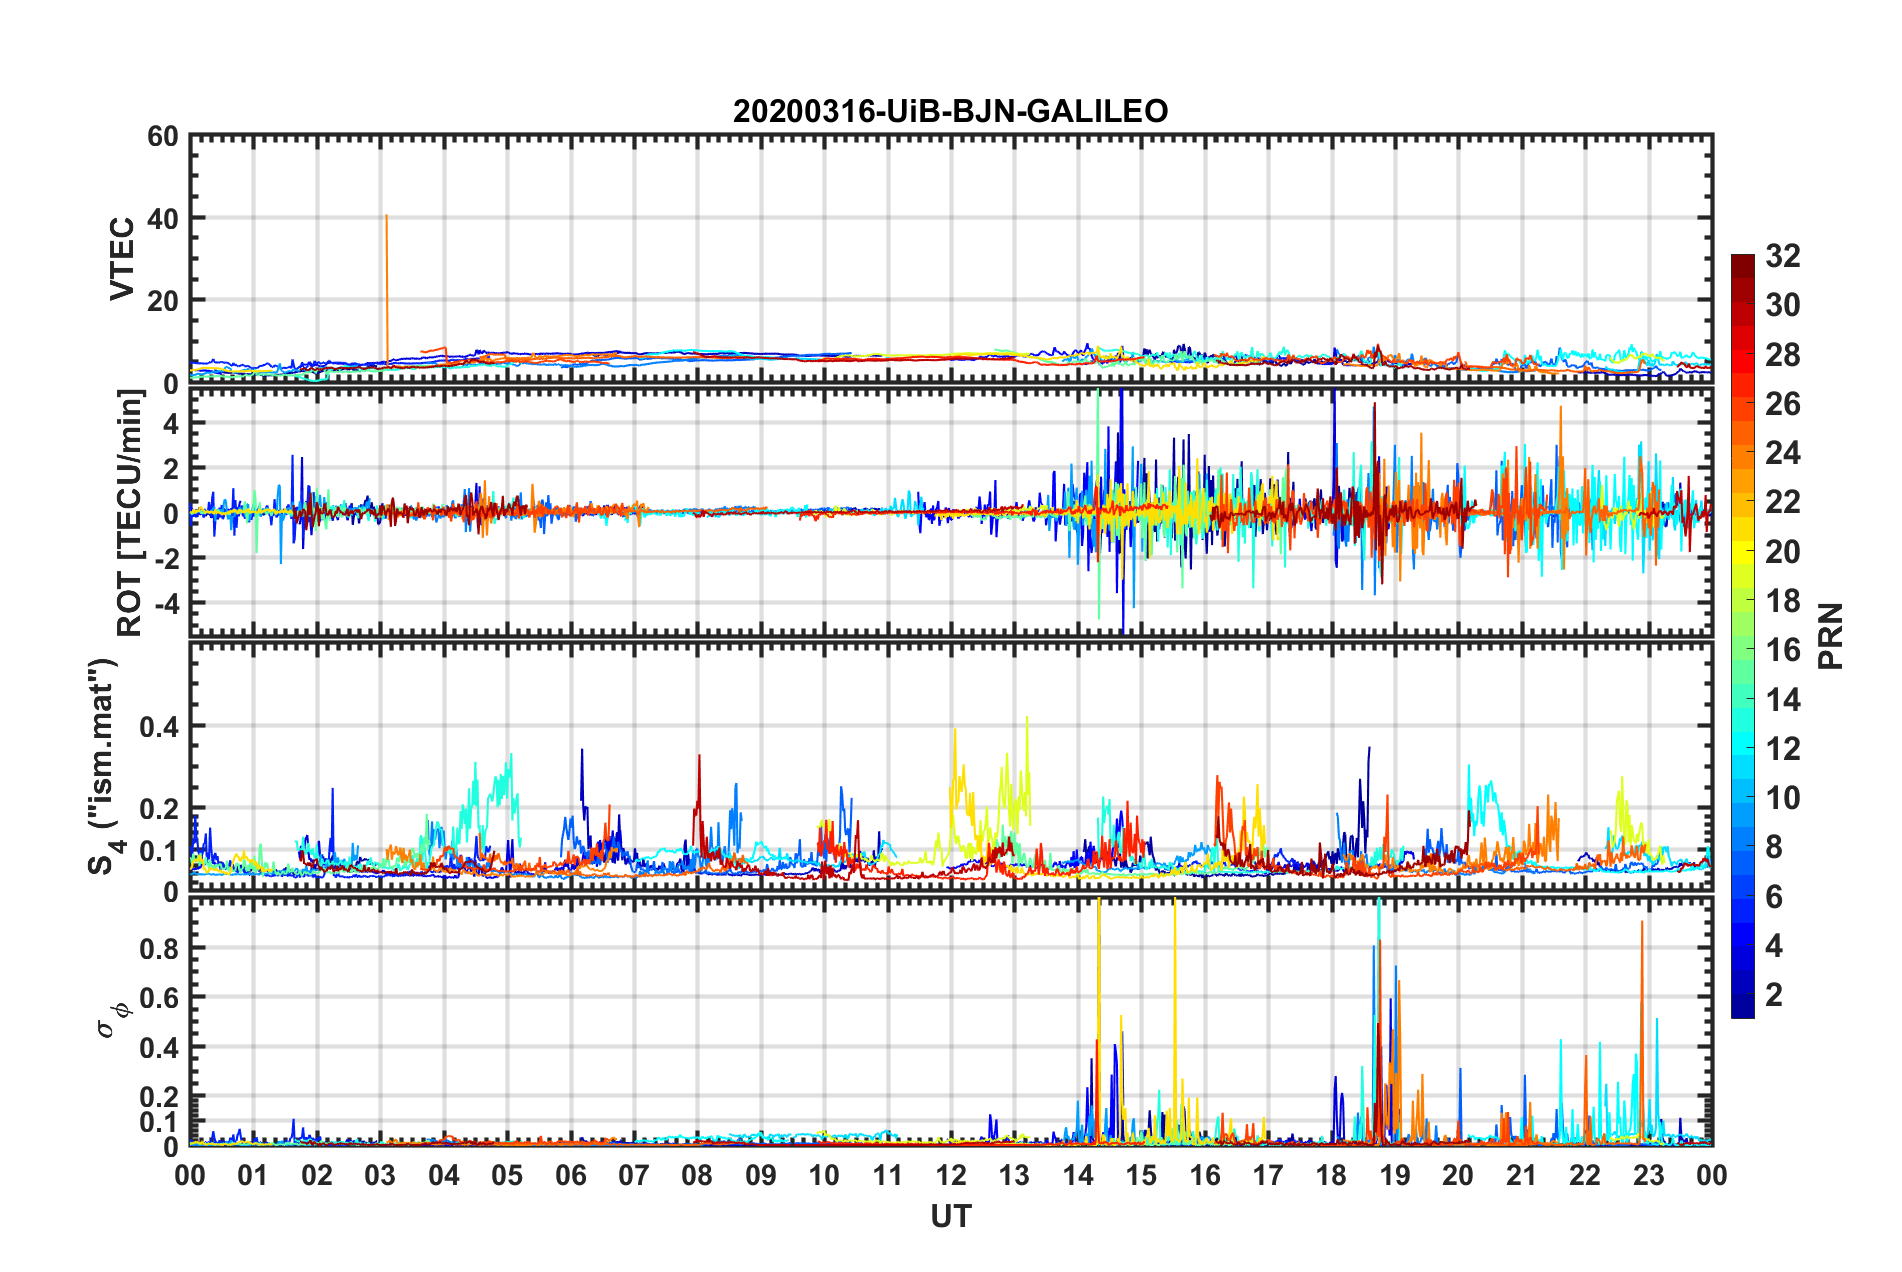Click colorbar tick label 24
This screenshot has height=1272, width=1902.
click(x=1782, y=453)
